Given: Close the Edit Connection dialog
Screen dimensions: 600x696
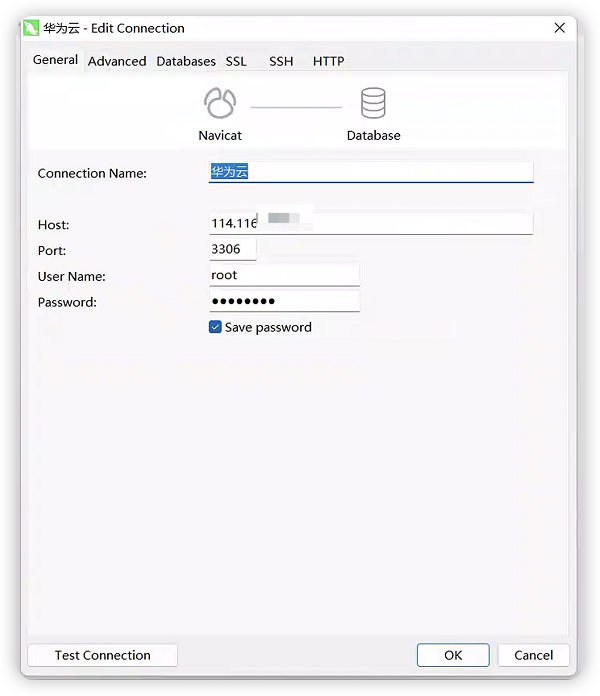Looking at the screenshot, I should (x=560, y=28).
